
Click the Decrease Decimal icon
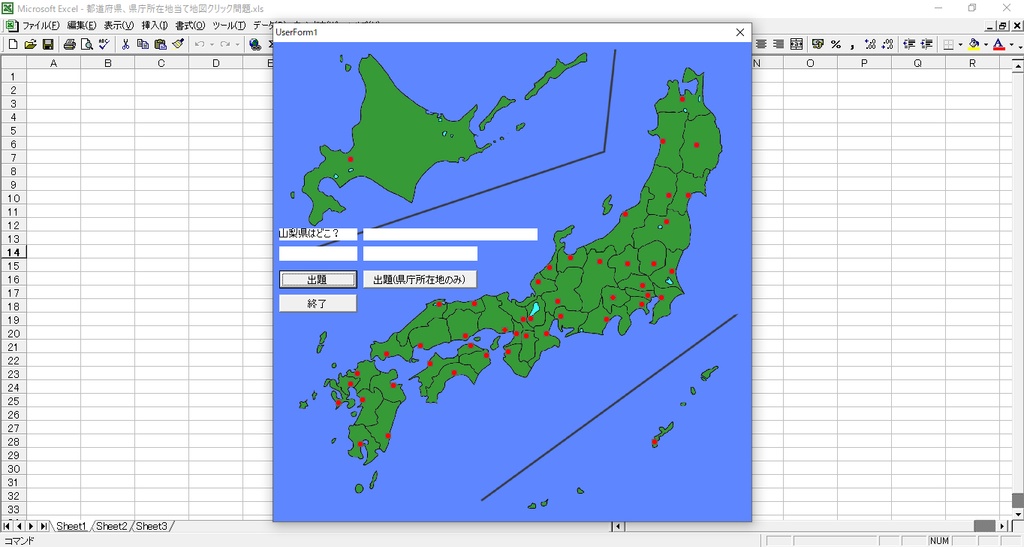point(888,44)
